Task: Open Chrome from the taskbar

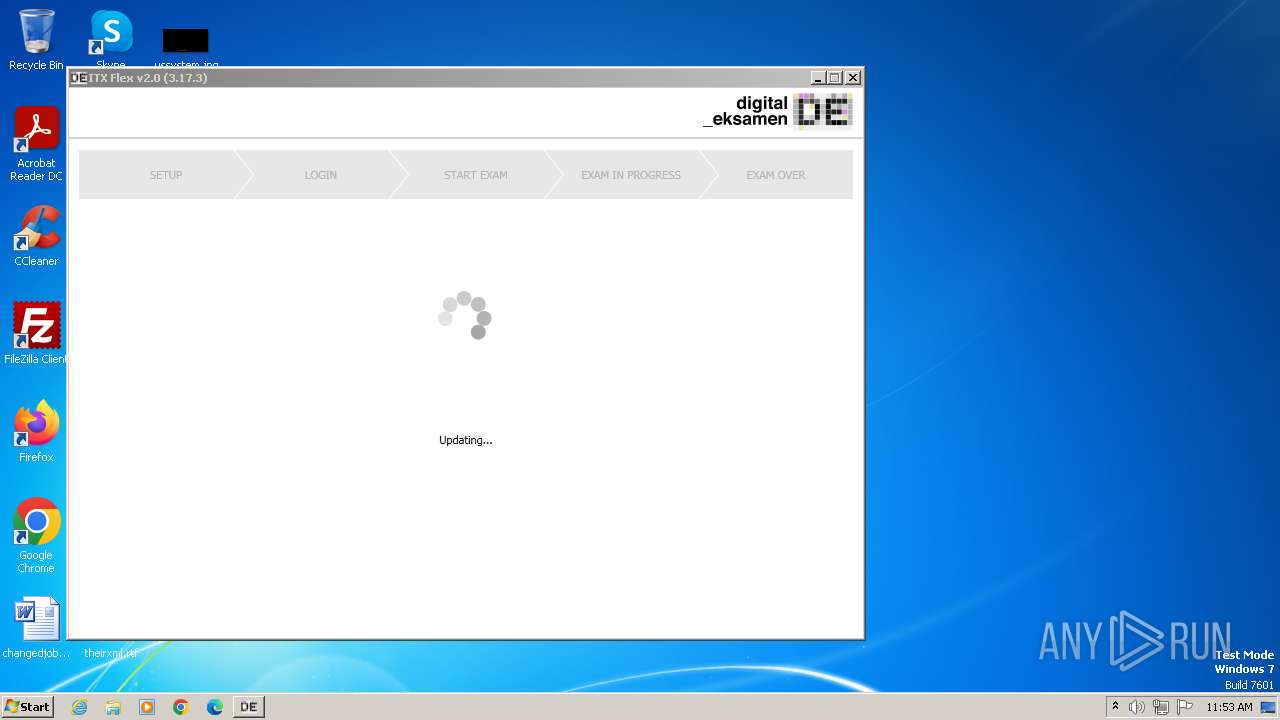Action: [x=181, y=707]
